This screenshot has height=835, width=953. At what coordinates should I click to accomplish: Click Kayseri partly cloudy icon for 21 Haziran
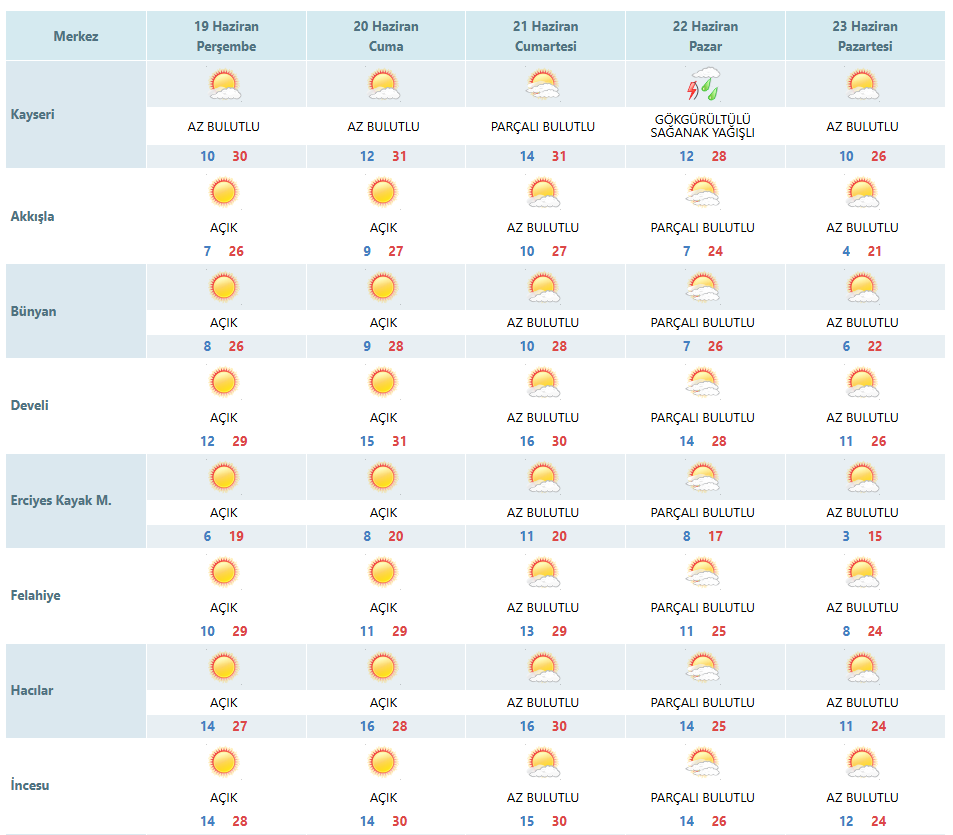click(x=543, y=84)
